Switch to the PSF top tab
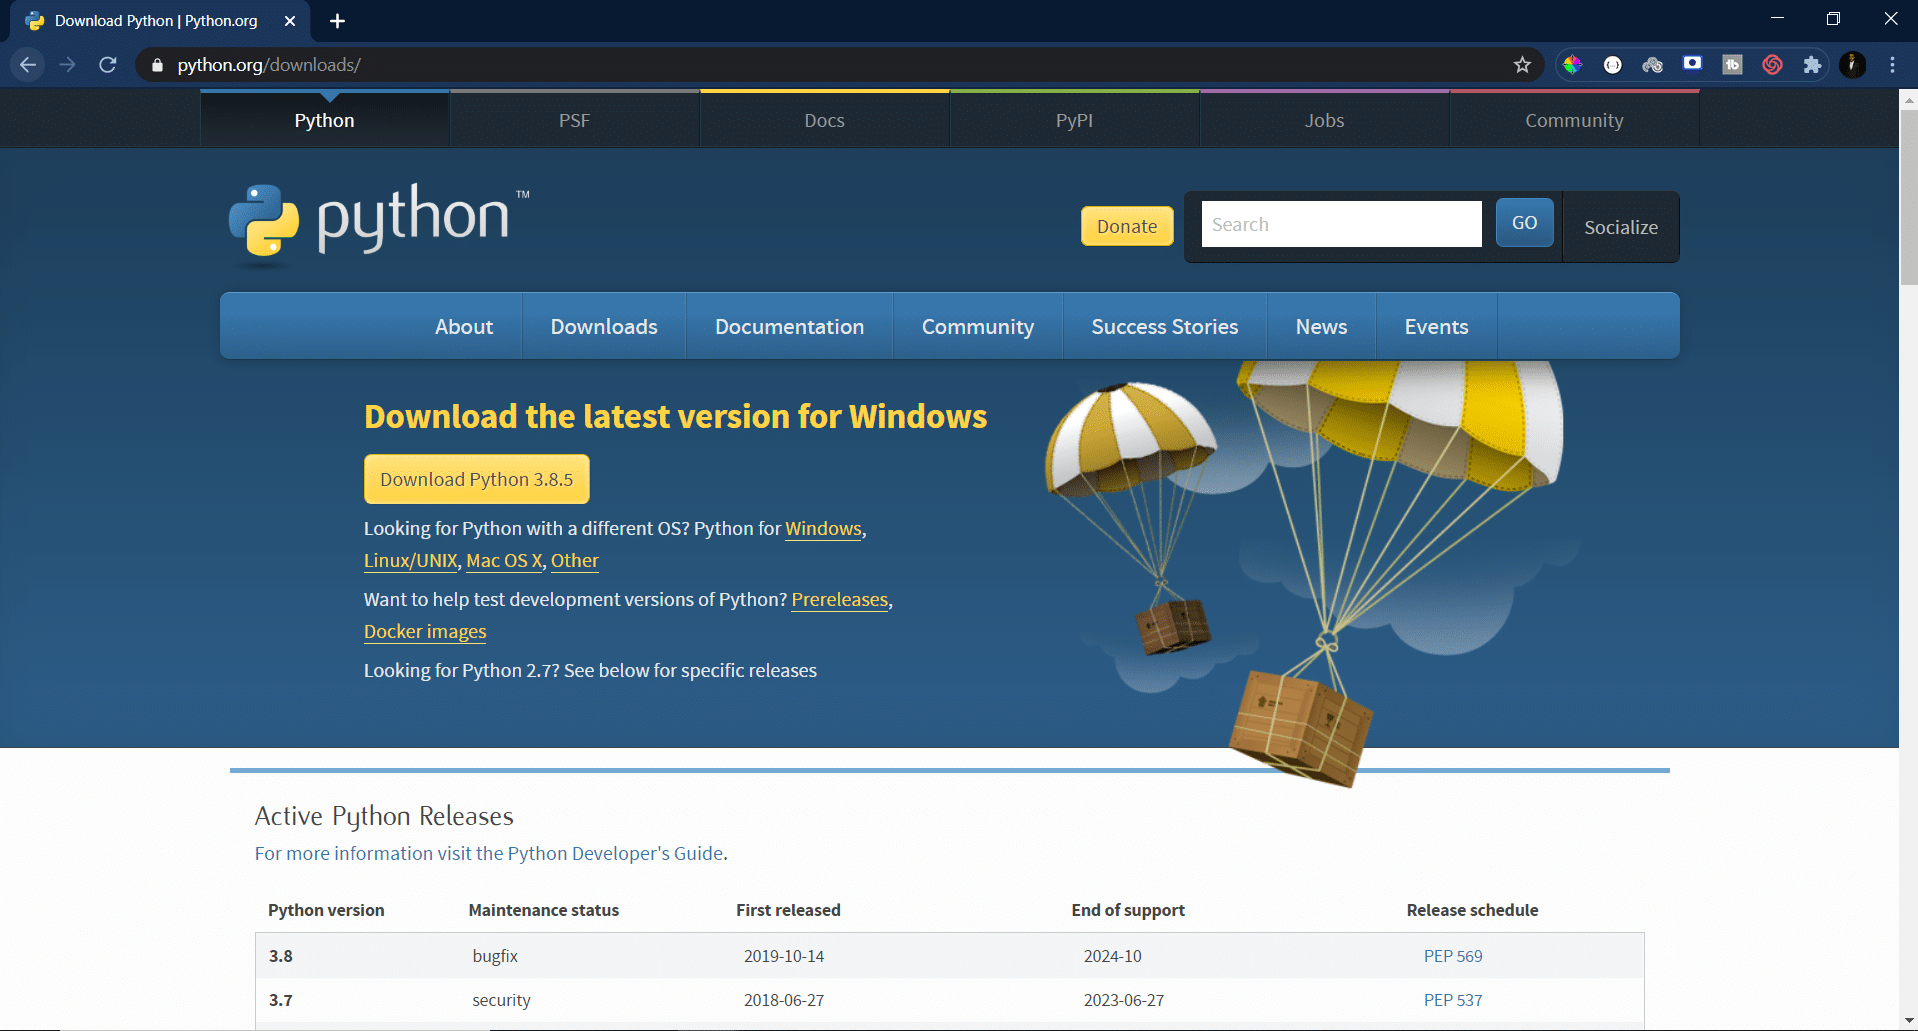1918x1031 pixels. tap(575, 120)
